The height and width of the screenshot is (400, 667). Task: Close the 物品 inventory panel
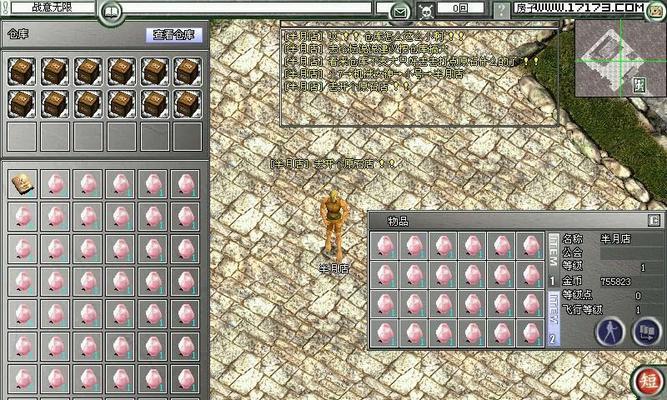pyautogui.click(x=654, y=220)
